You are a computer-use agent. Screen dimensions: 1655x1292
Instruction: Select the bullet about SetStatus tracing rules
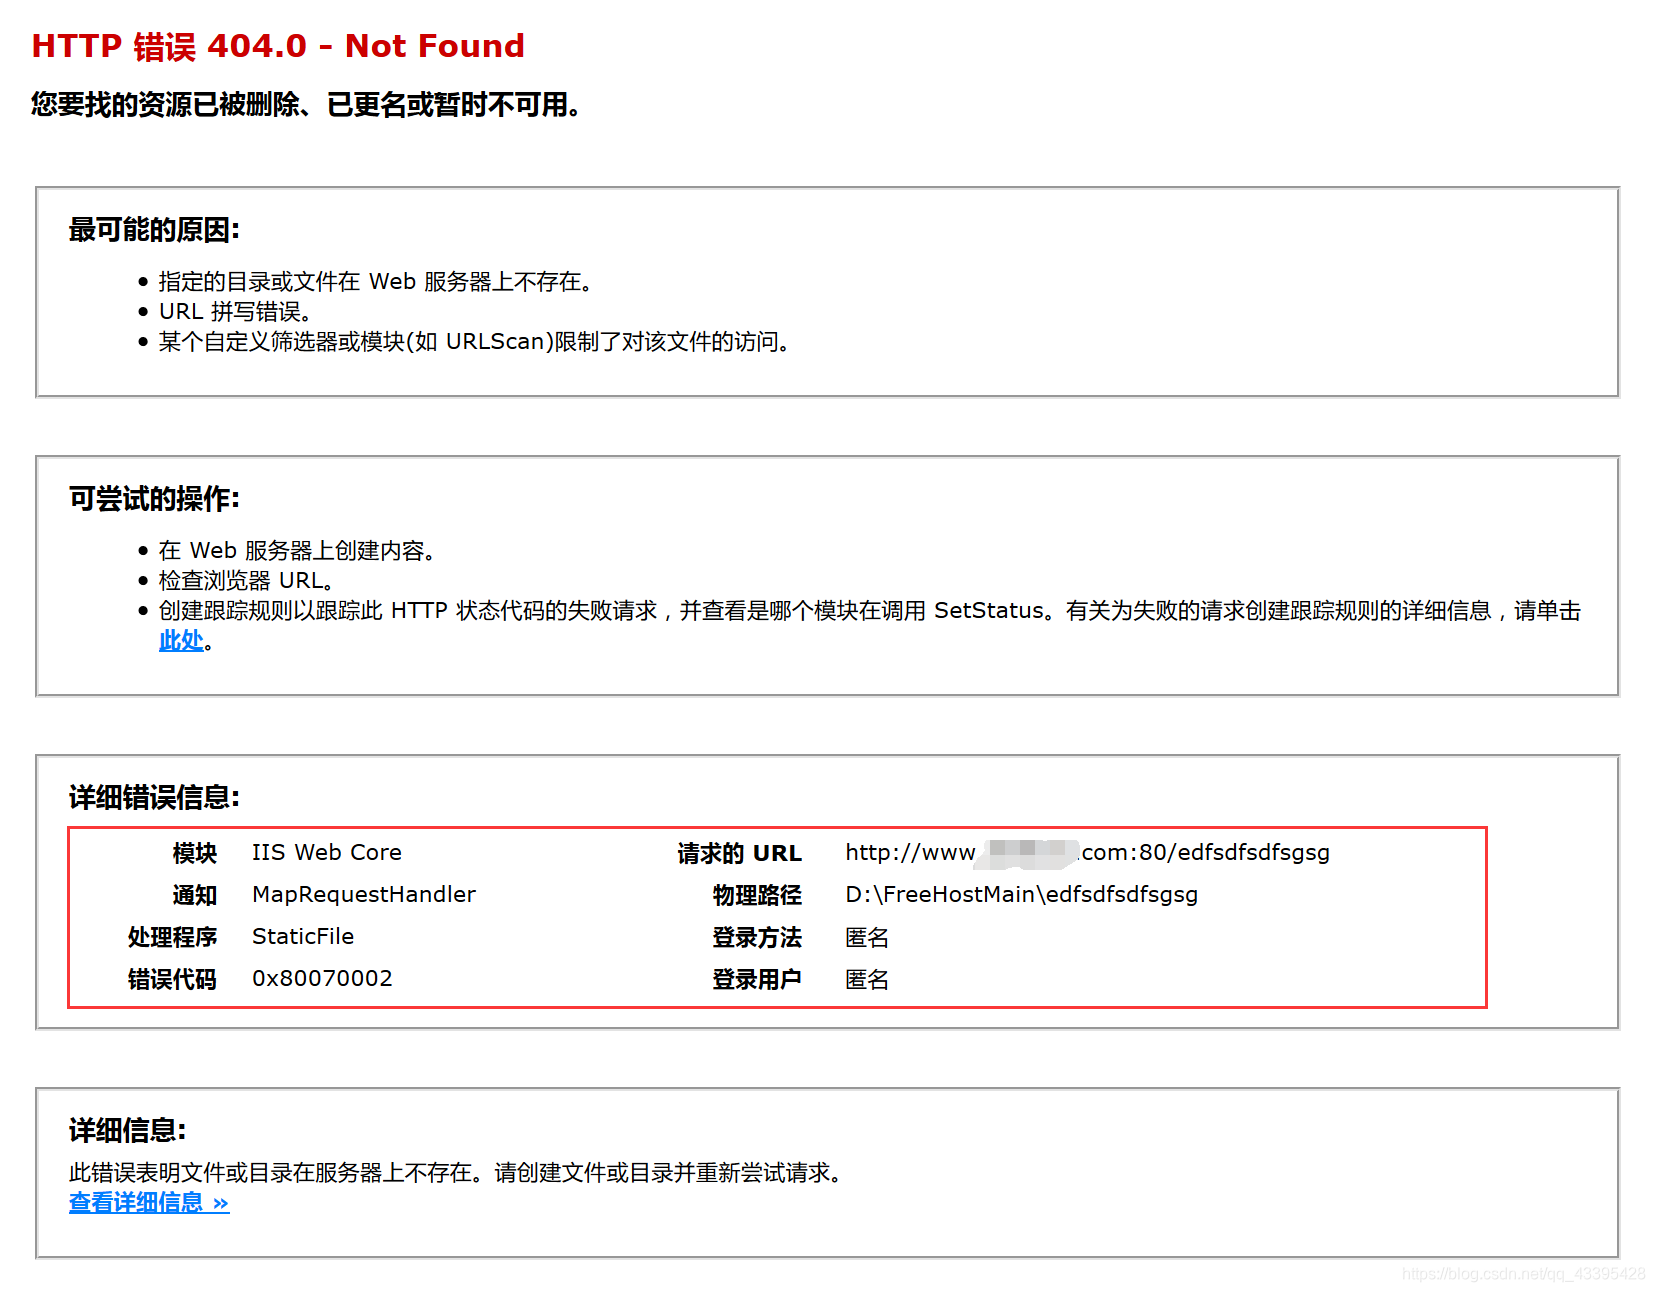click(870, 625)
